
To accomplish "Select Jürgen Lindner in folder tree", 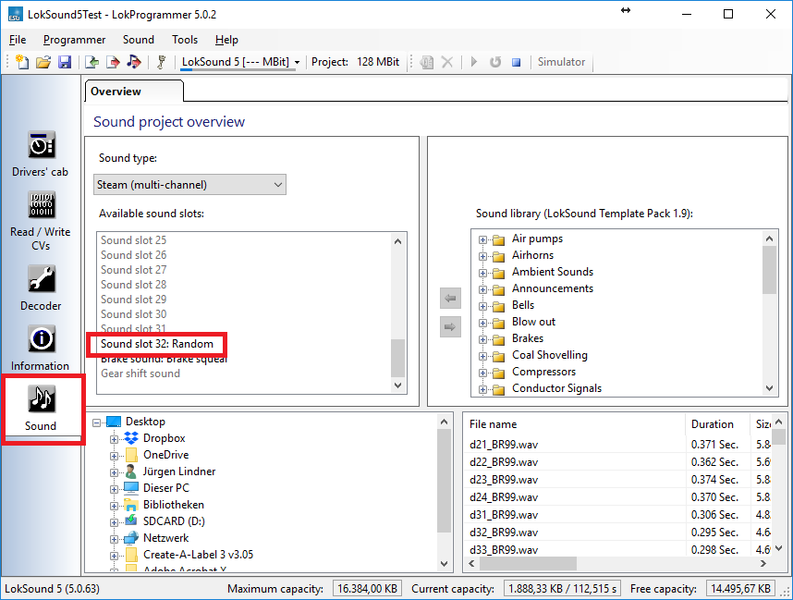I will tap(179, 472).
